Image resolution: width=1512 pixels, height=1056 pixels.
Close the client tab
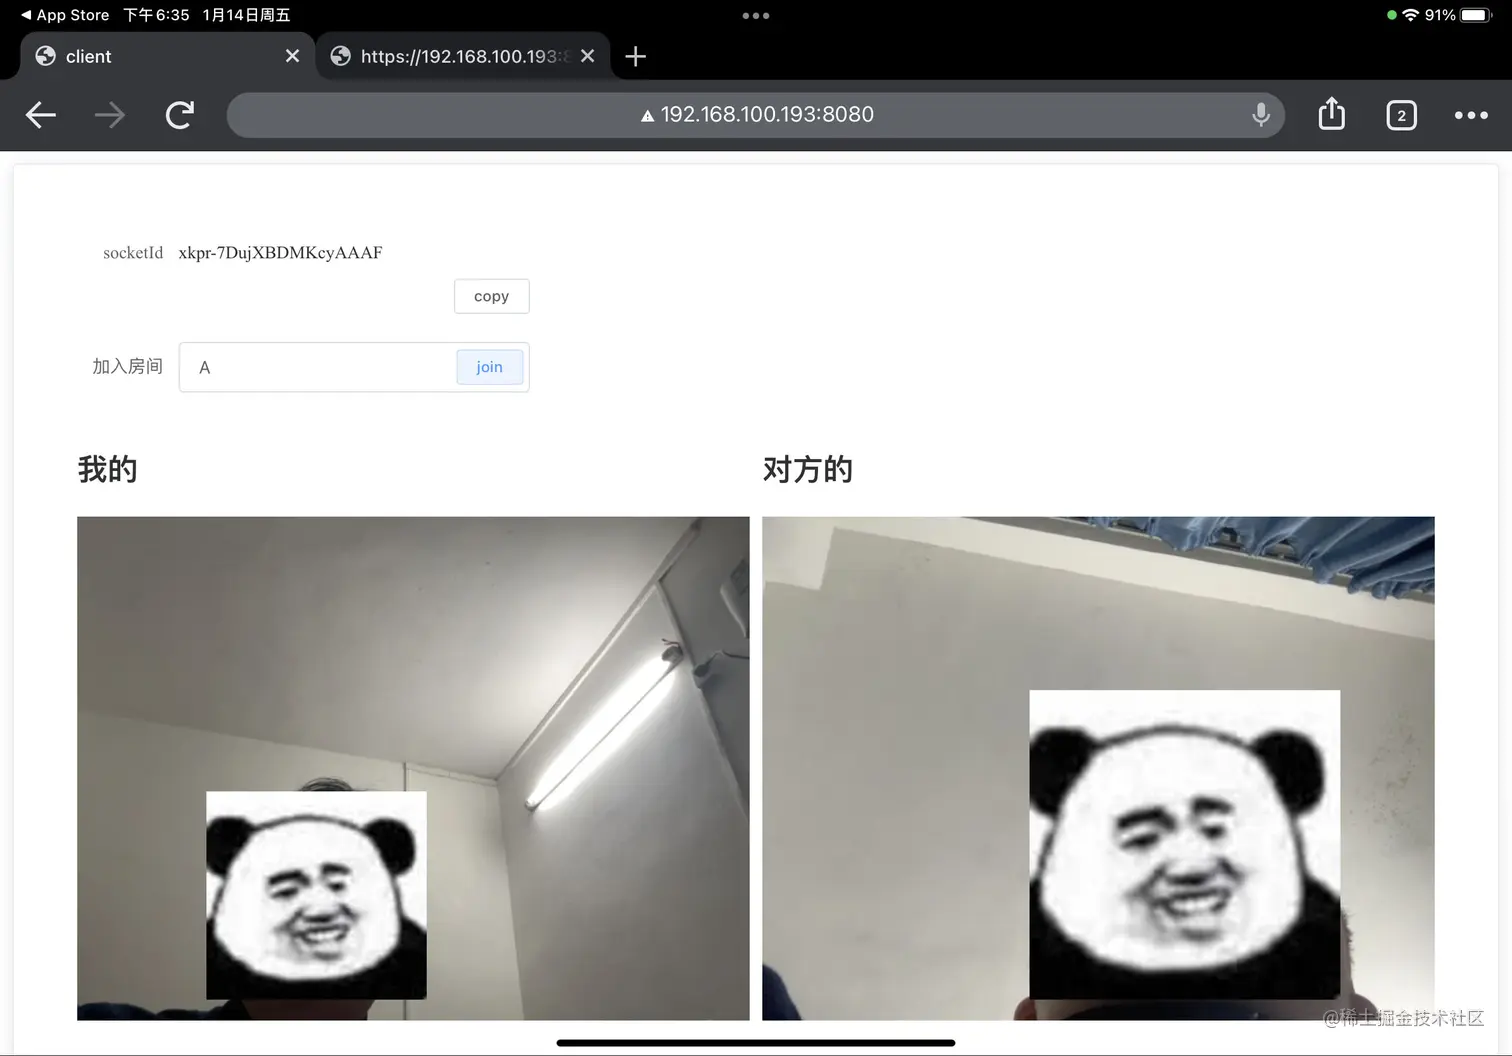pos(292,56)
